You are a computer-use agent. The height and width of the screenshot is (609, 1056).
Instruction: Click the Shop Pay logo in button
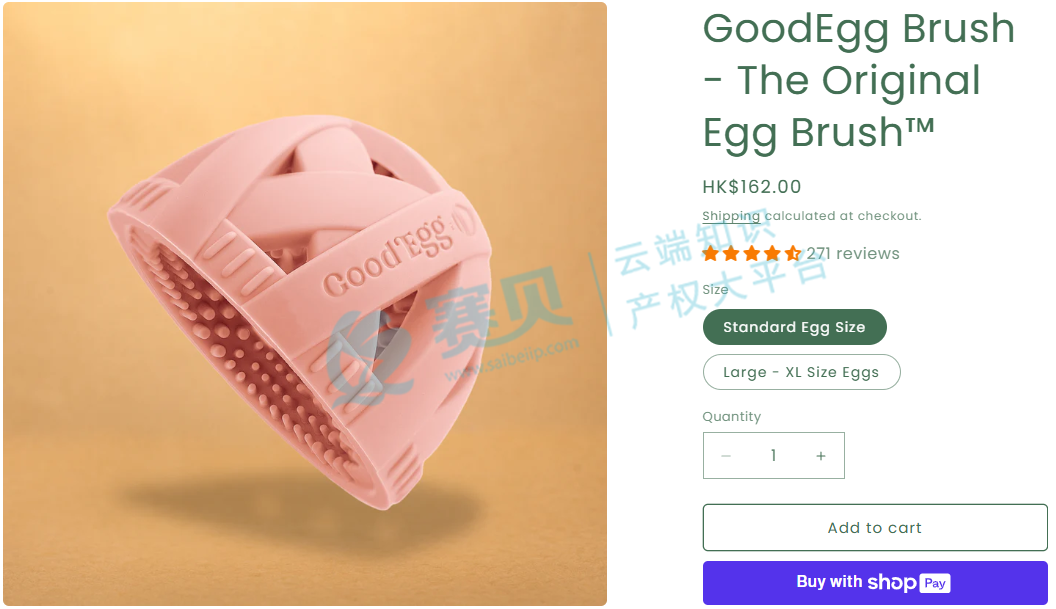tap(909, 583)
